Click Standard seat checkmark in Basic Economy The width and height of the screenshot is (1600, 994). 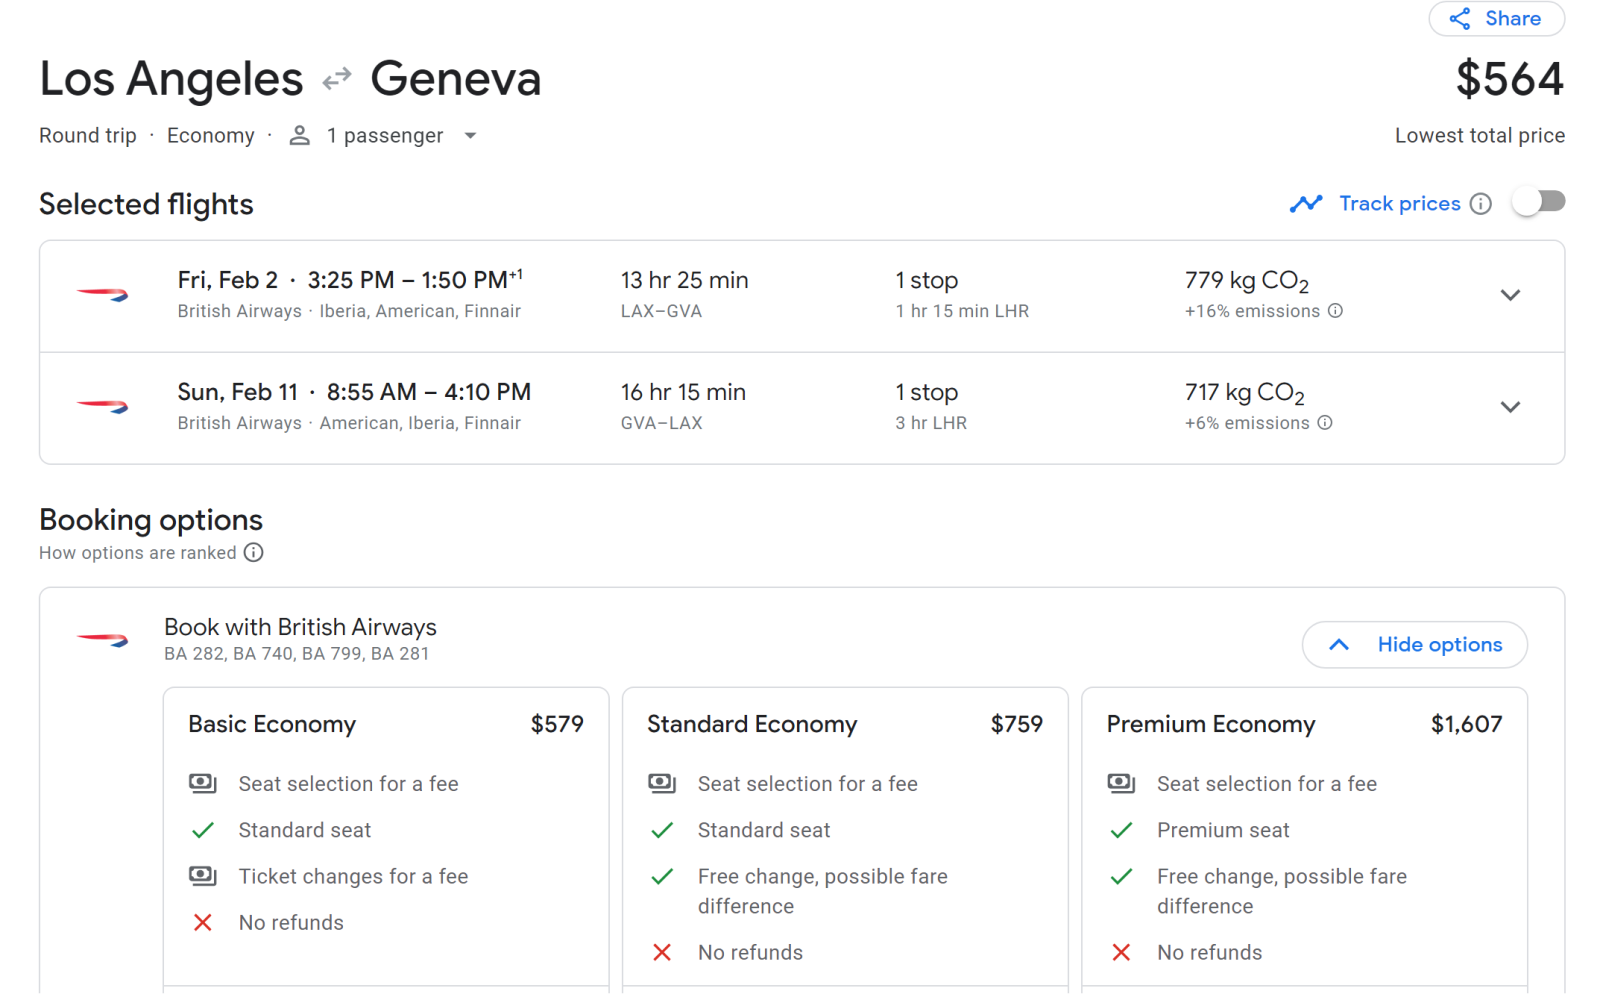click(202, 830)
